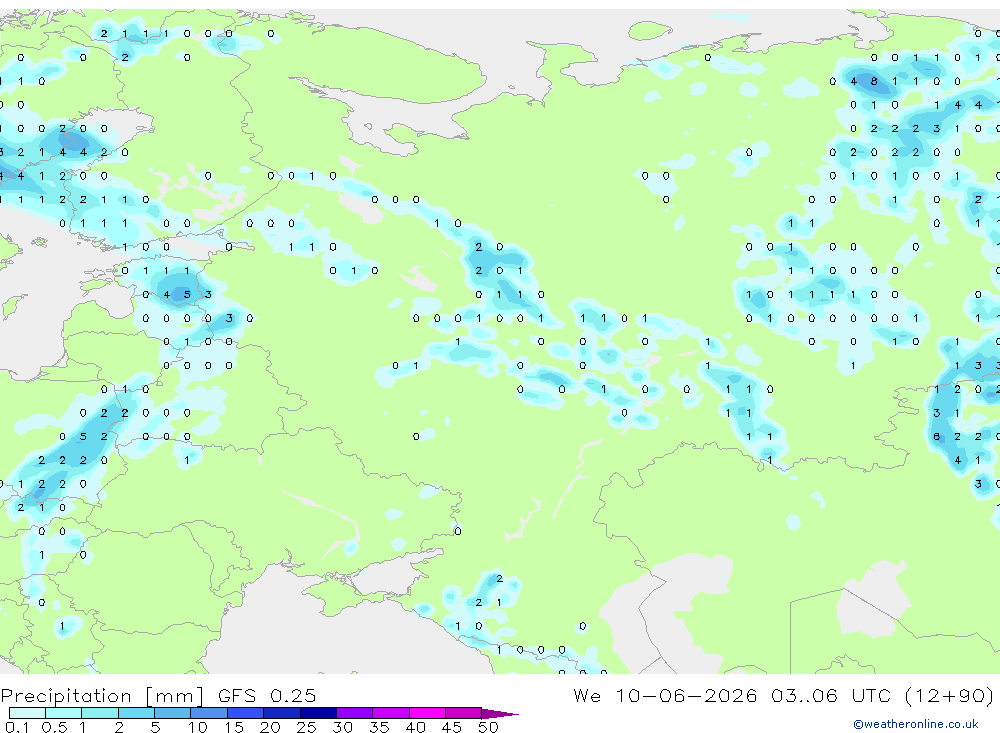Viewport: 1000px width, 733px height.
Task: Select the 30–35 mm legend color swatch
Action: coord(355,713)
